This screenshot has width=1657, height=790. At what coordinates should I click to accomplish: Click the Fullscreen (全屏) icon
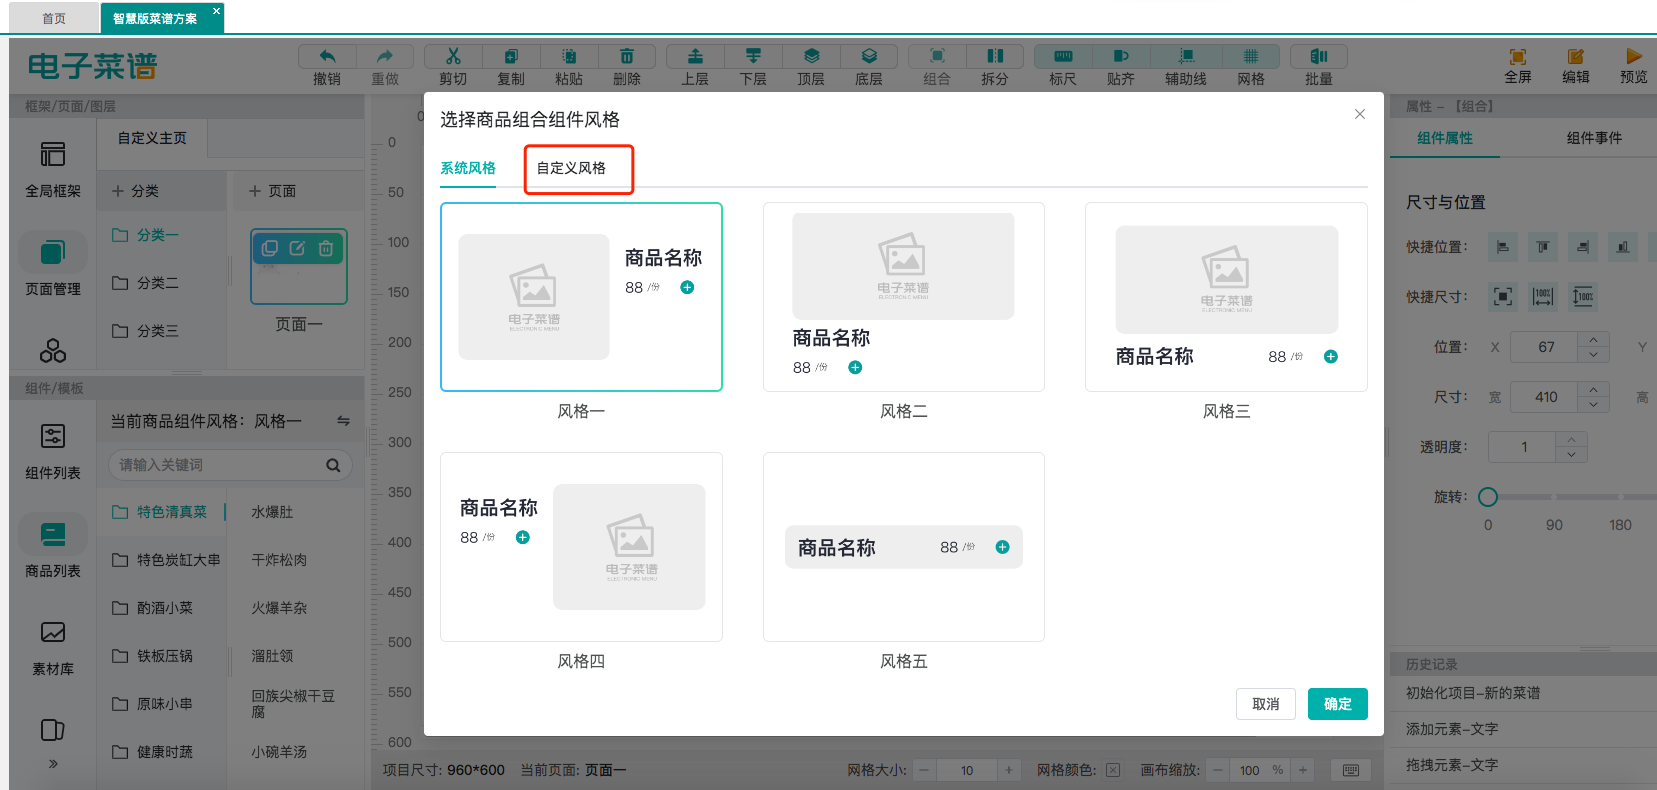pyautogui.click(x=1517, y=57)
